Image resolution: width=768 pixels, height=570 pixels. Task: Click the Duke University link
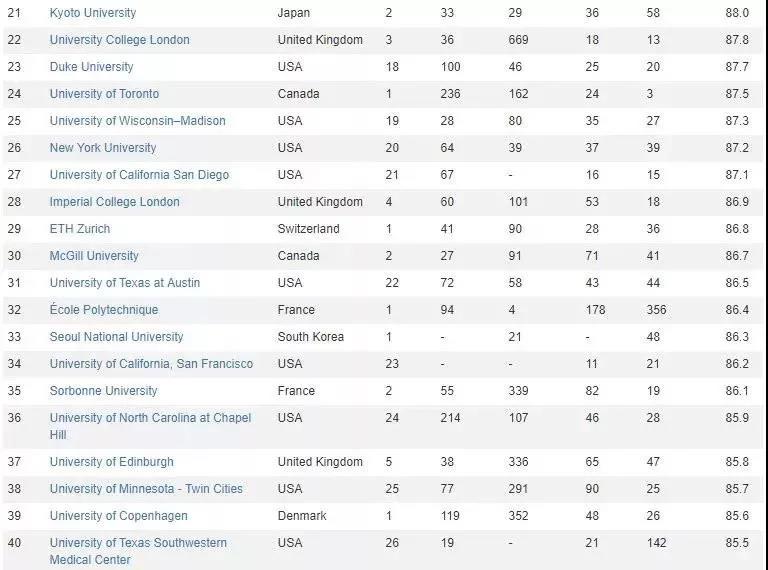point(92,67)
